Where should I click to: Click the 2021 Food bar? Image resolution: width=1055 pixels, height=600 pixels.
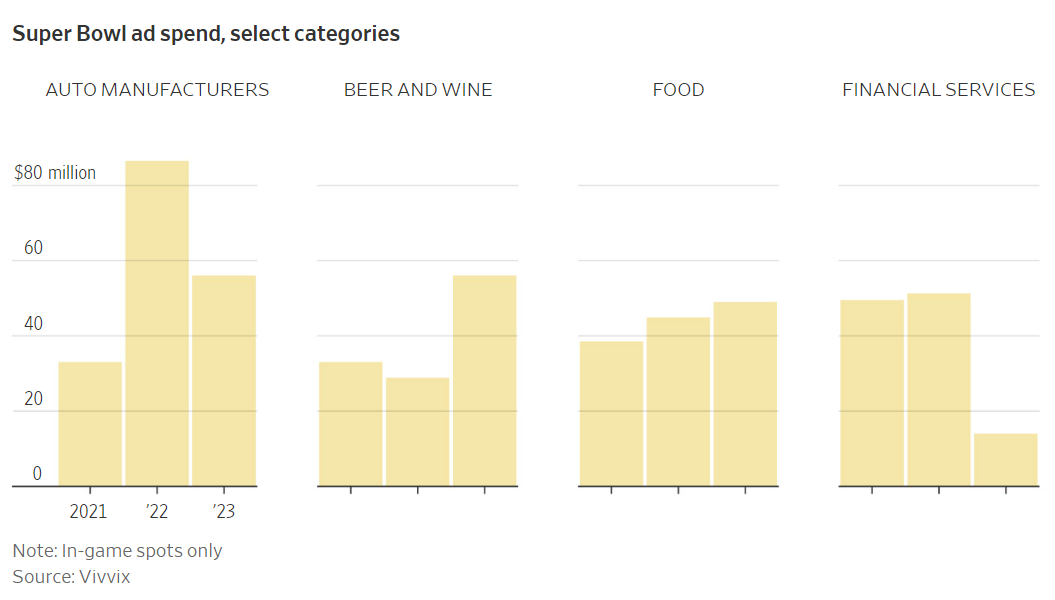[611, 414]
